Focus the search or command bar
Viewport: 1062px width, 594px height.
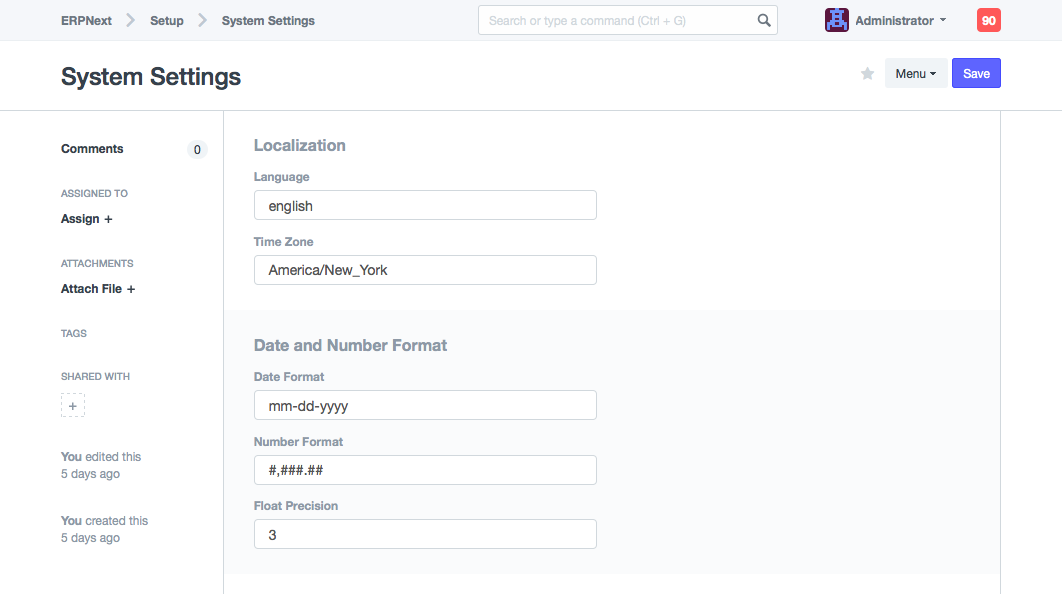(x=615, y=20)
